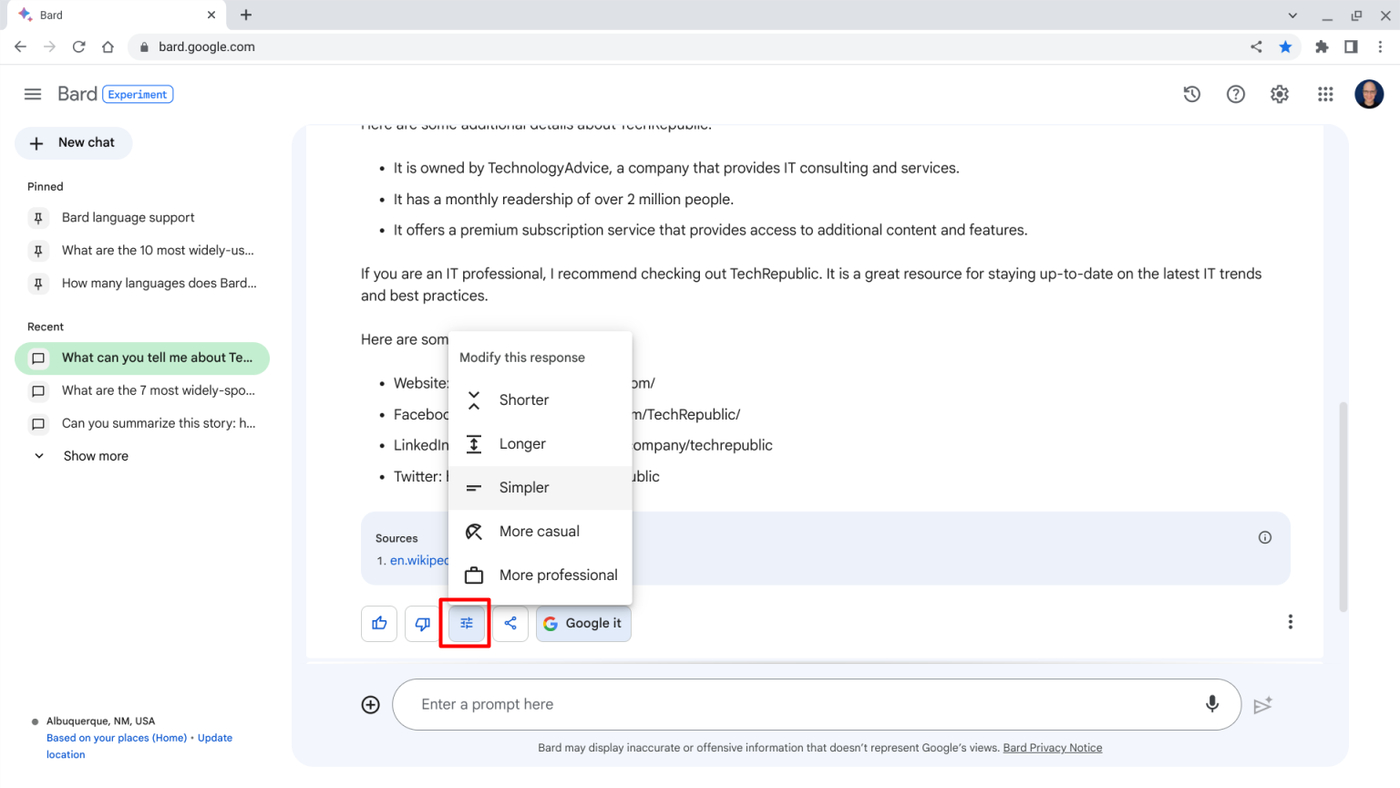Click the highlighted modify response icon
The height and width of the screenshot is (788, 1400).
point(465,623)
